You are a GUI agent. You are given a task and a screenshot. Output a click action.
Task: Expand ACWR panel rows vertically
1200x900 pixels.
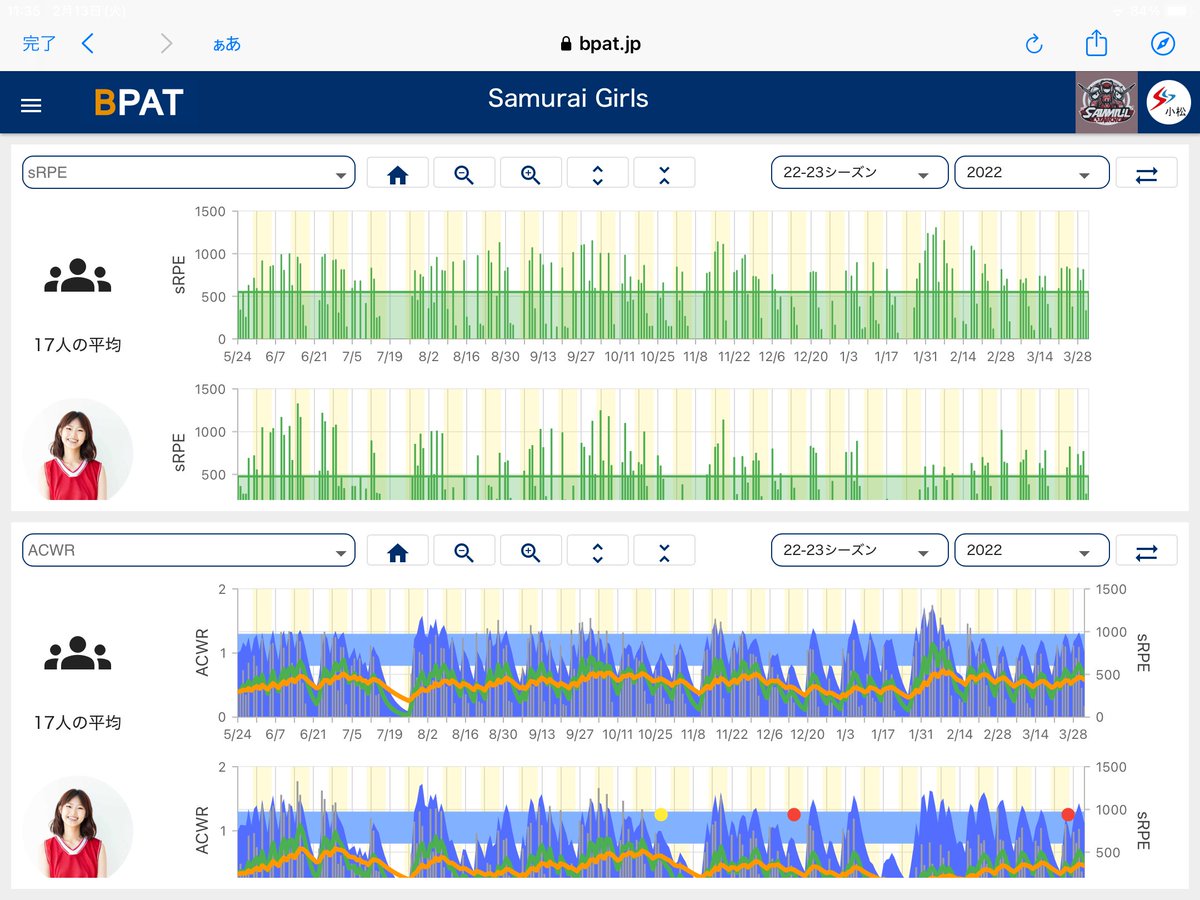[598, 551]
